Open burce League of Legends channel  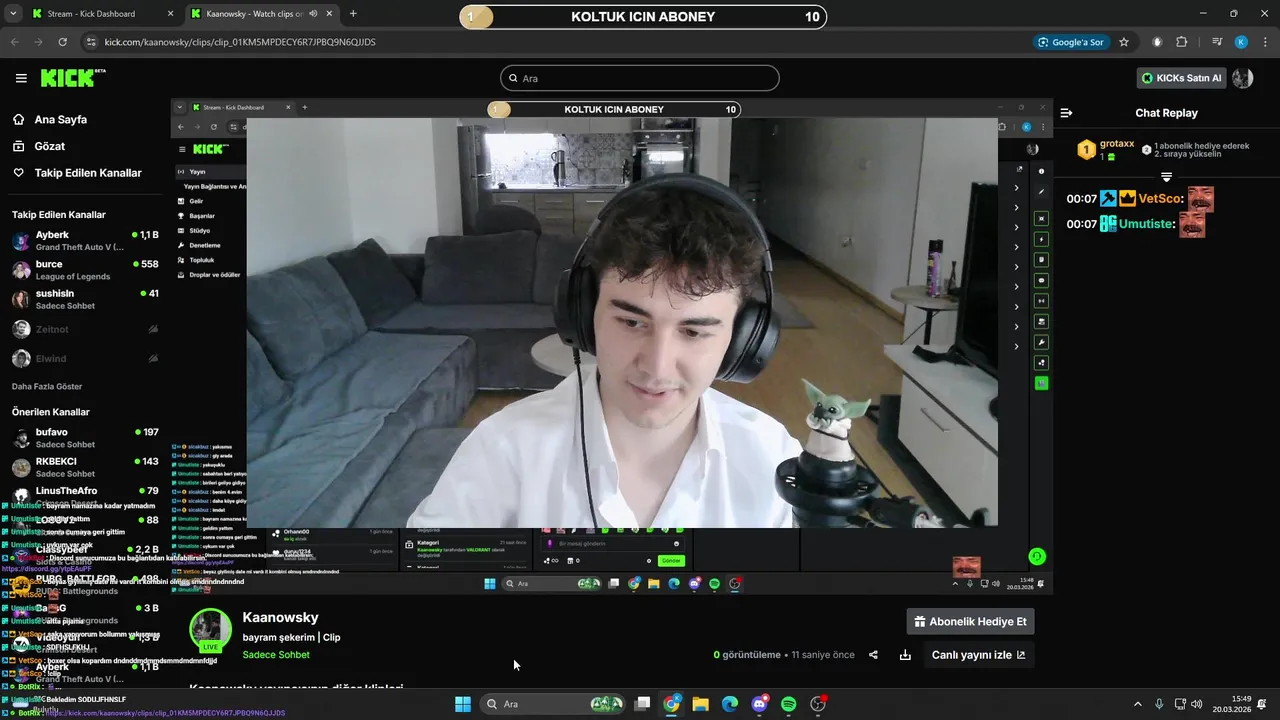[85, 270]
